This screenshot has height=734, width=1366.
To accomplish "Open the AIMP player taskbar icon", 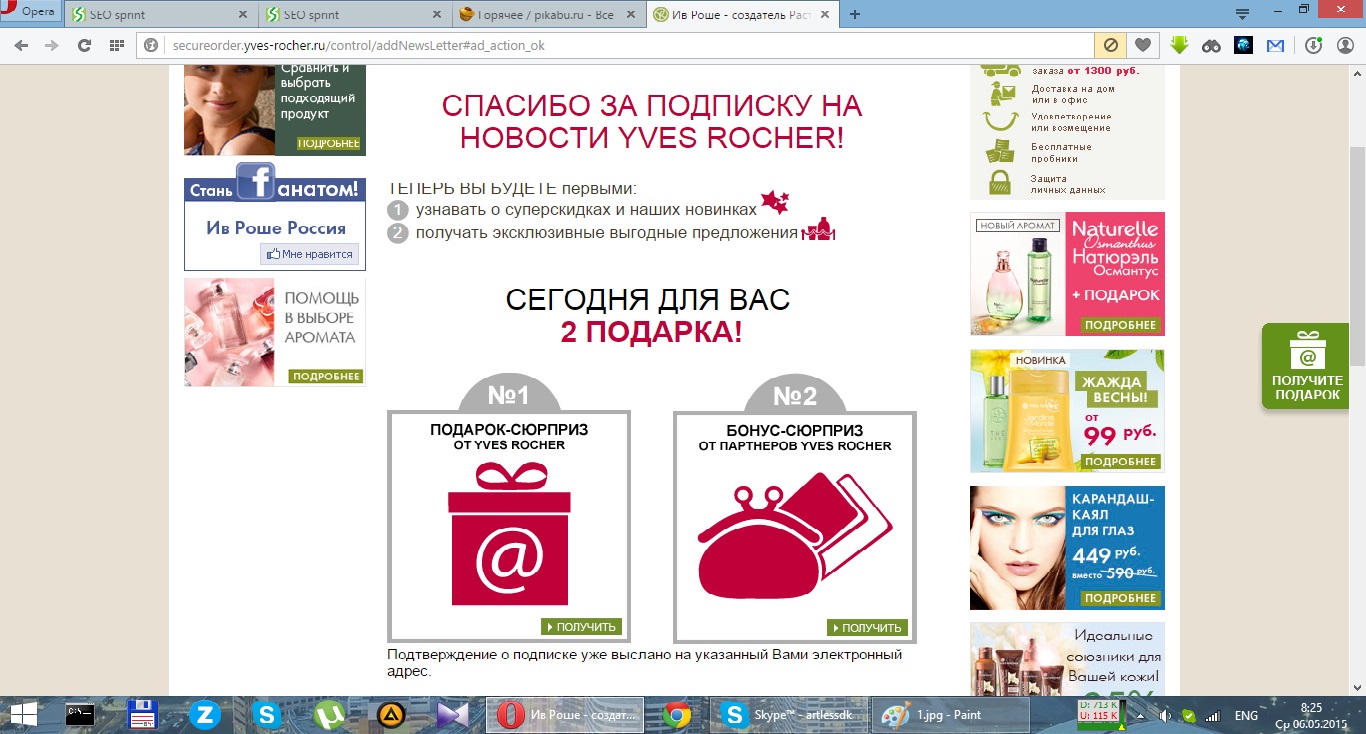I will coord(390,715).
